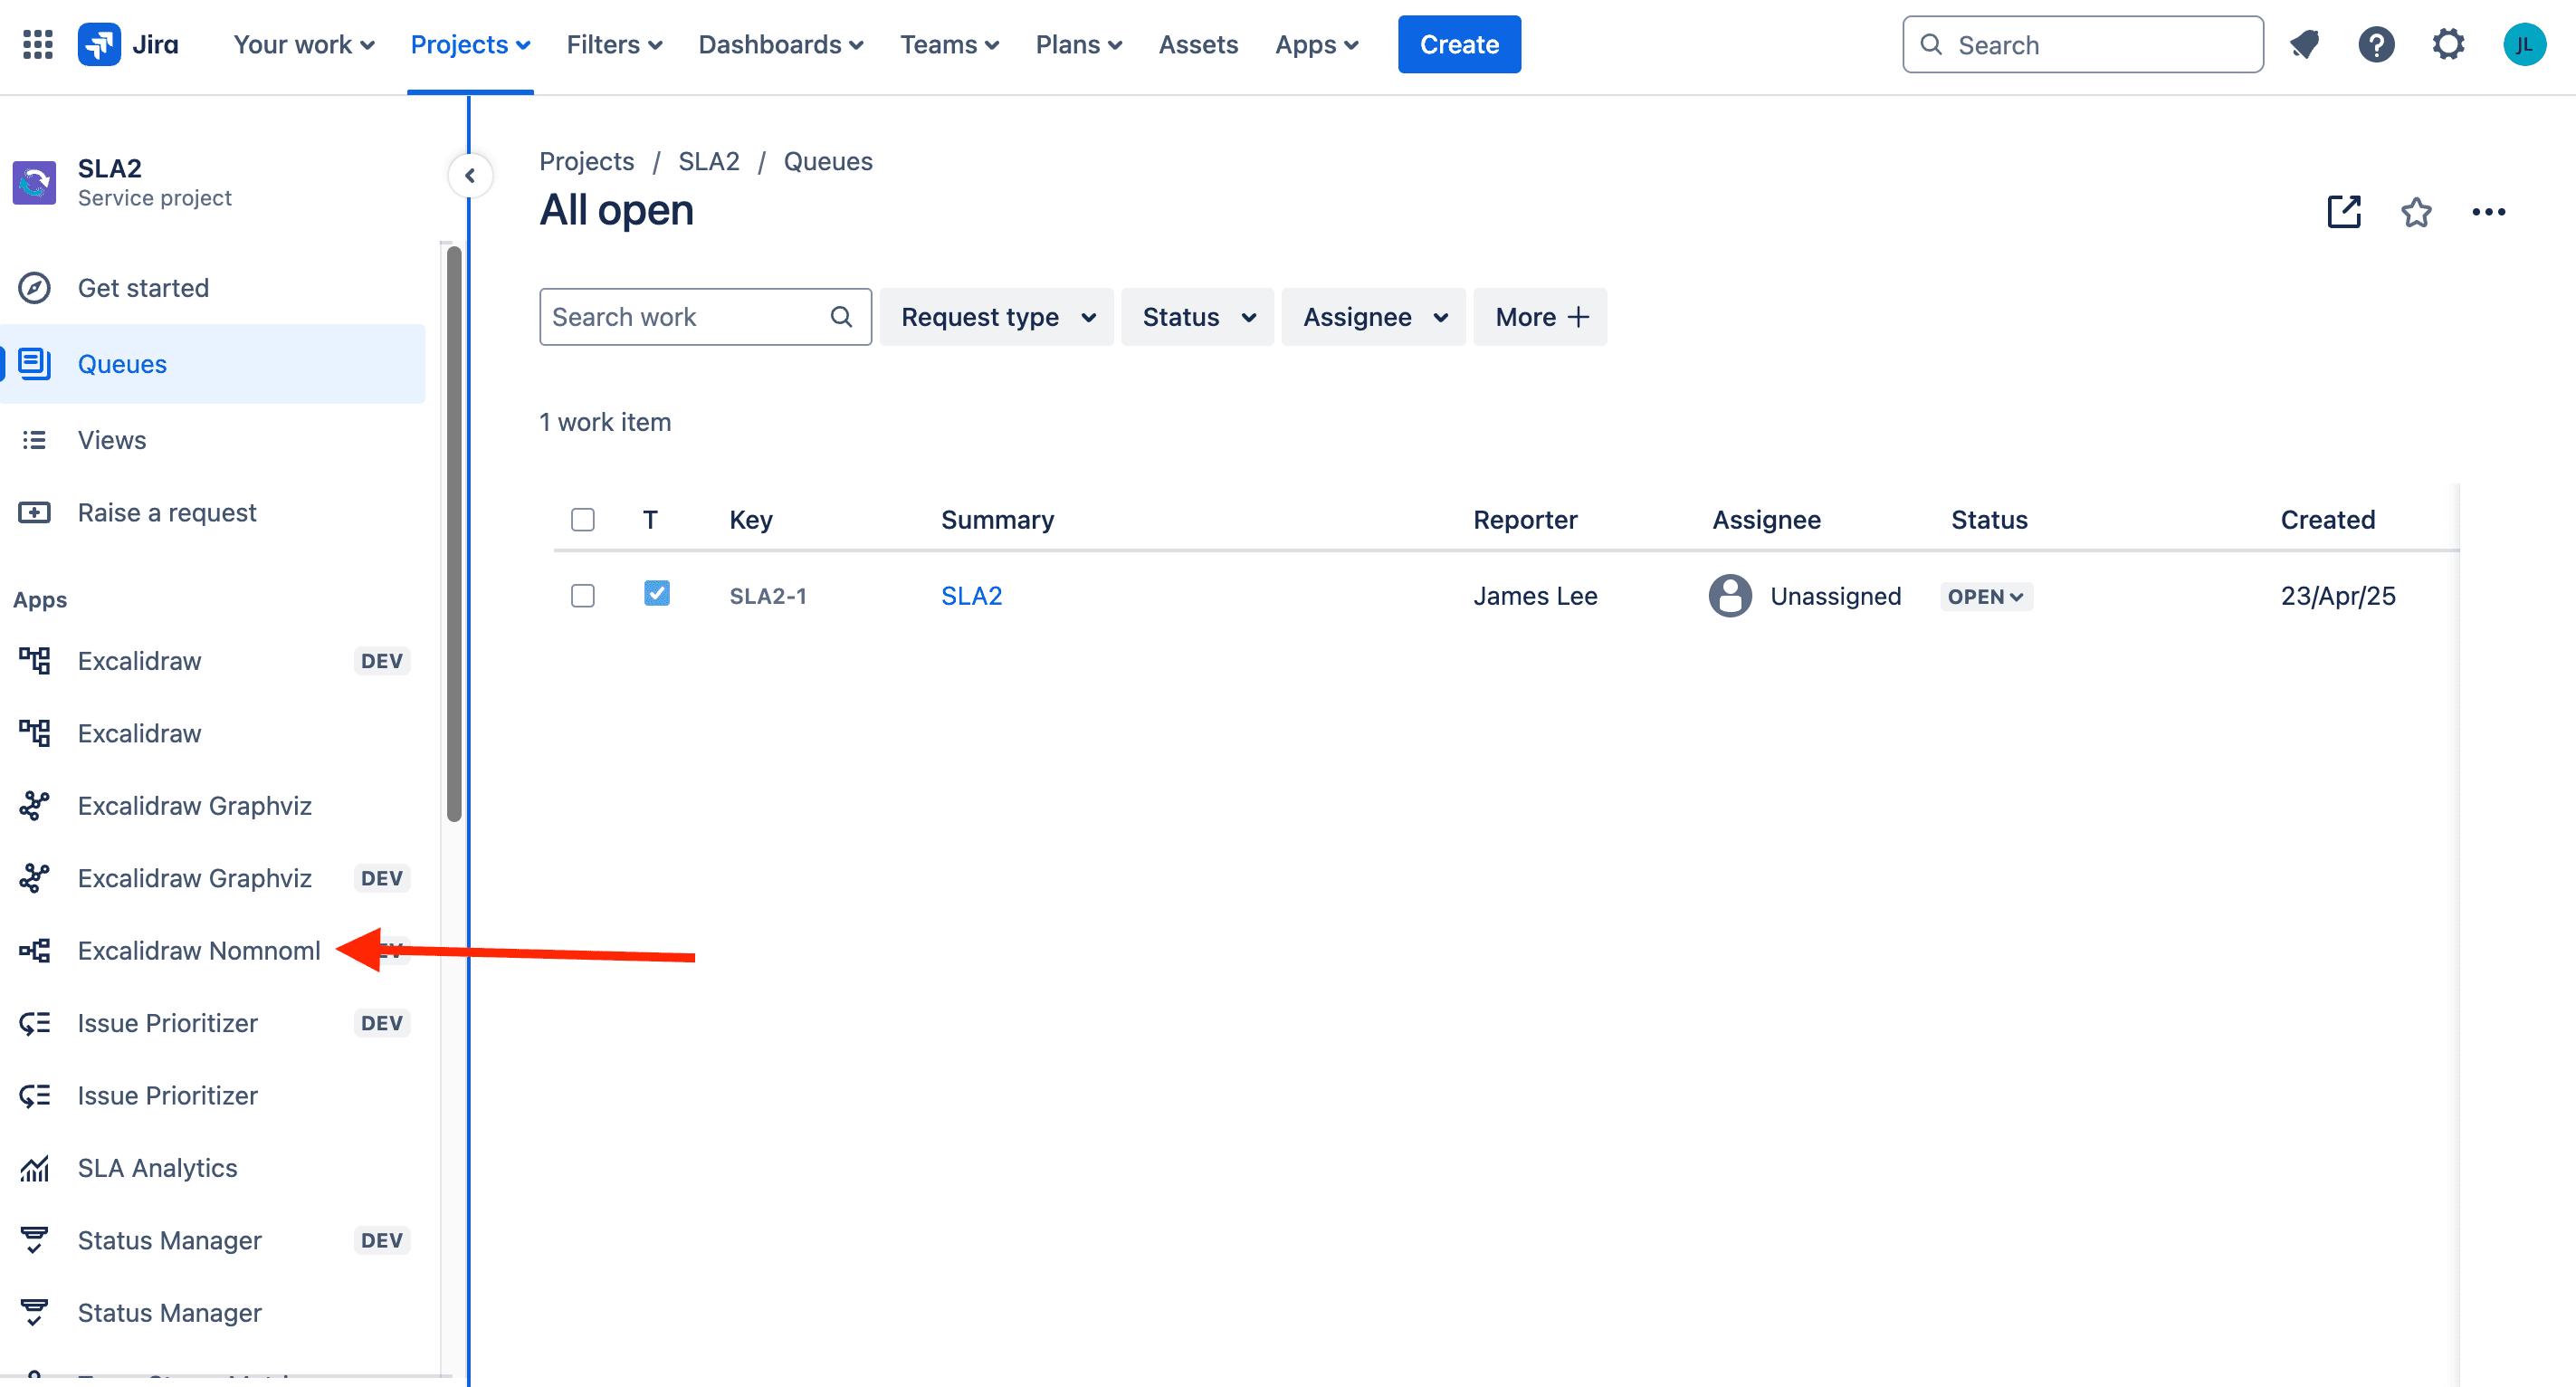Focus the top Search field

pos(2083,45)
